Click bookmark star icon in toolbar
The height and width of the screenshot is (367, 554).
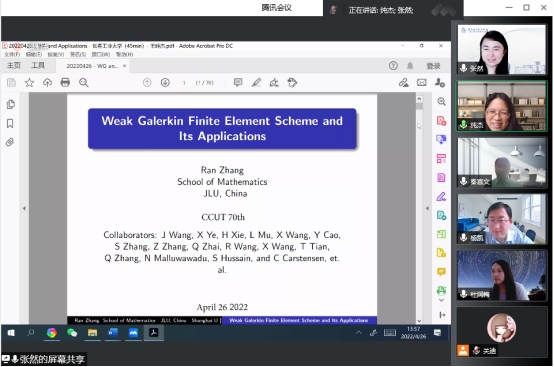click(x=29, y=83)
